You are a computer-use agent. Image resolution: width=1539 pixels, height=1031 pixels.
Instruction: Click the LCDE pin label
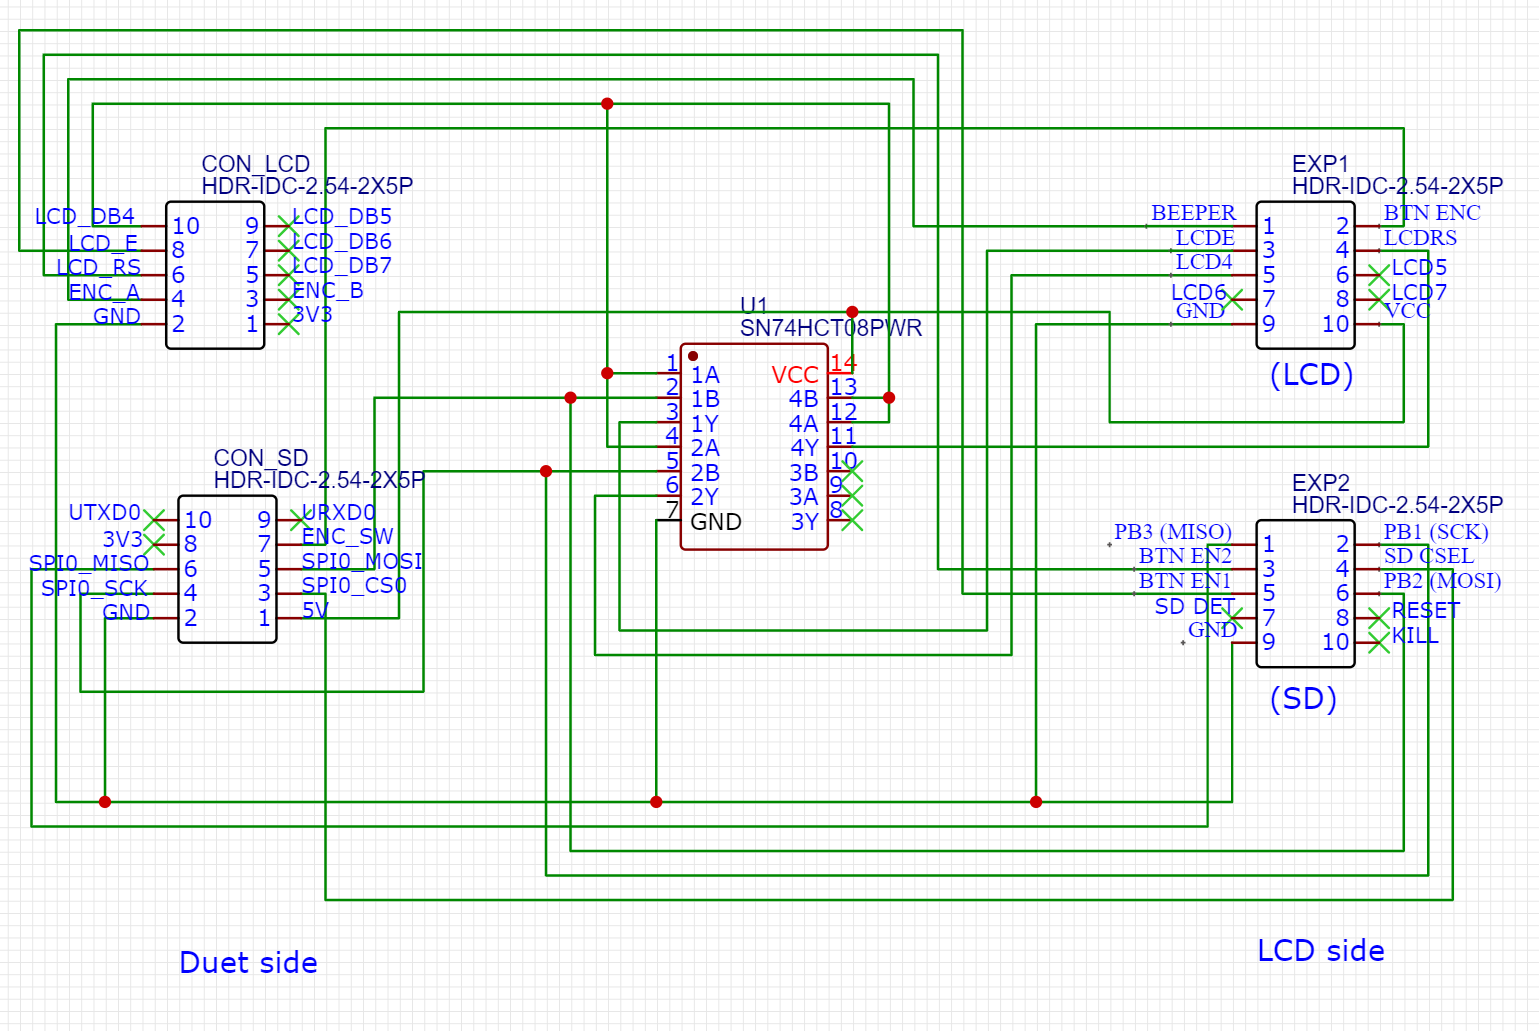click(1205, 238)
